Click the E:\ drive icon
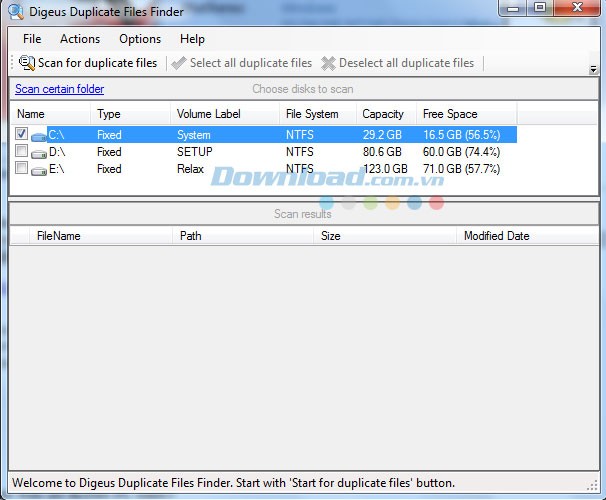The width and height of the screenshot is (606, 500). (x=39, y=170)
